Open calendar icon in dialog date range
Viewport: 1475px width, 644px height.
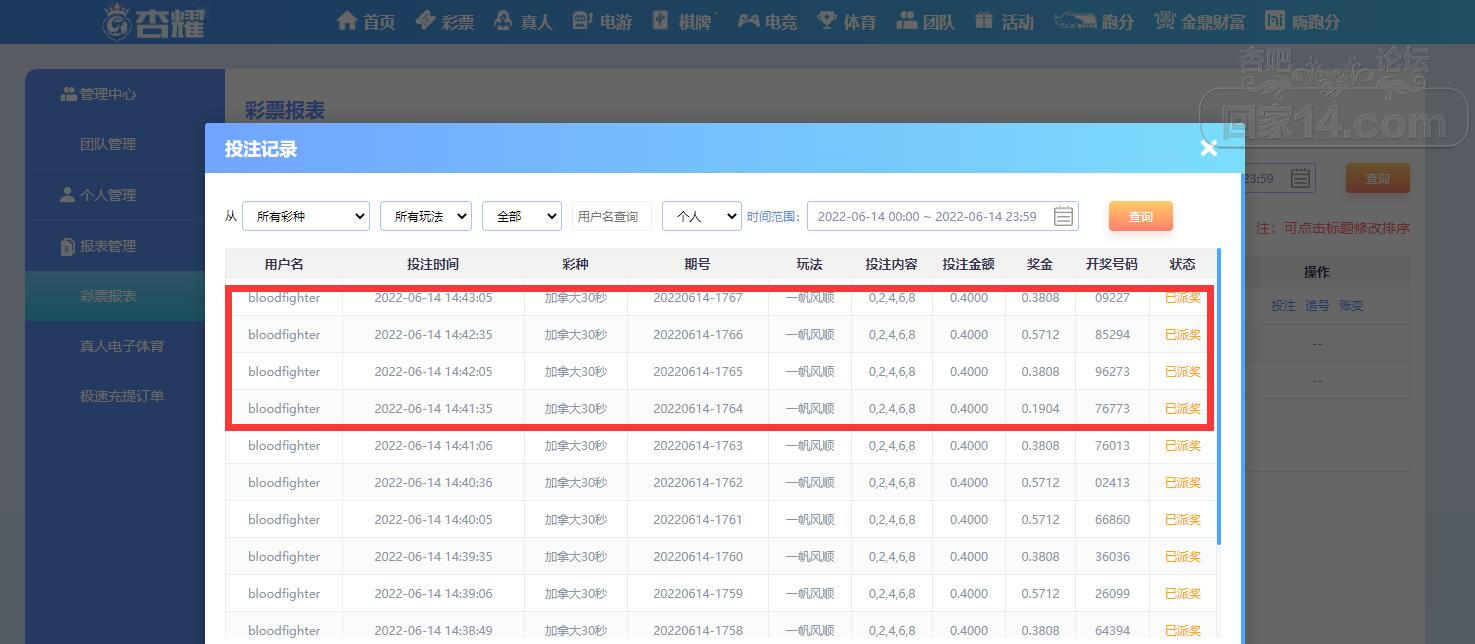pos(1064,216)
